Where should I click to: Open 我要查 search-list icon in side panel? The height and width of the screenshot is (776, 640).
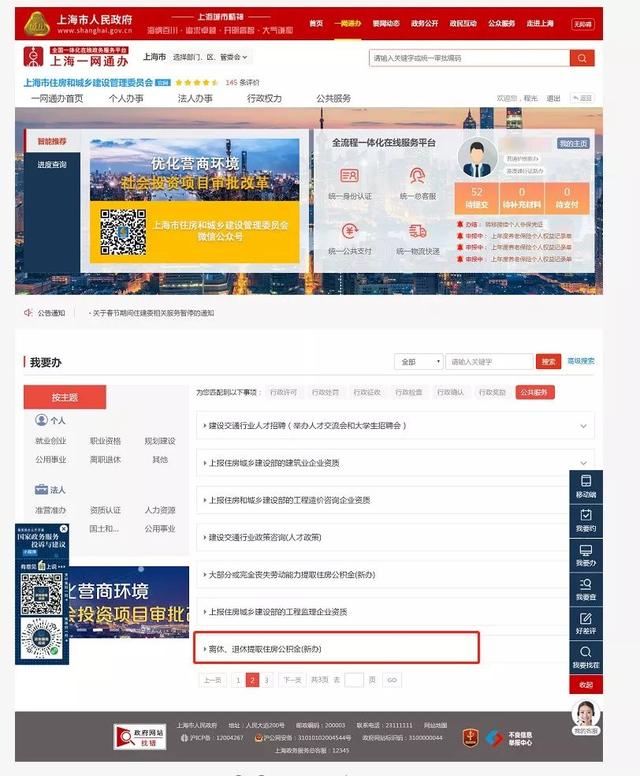point(586,584)
